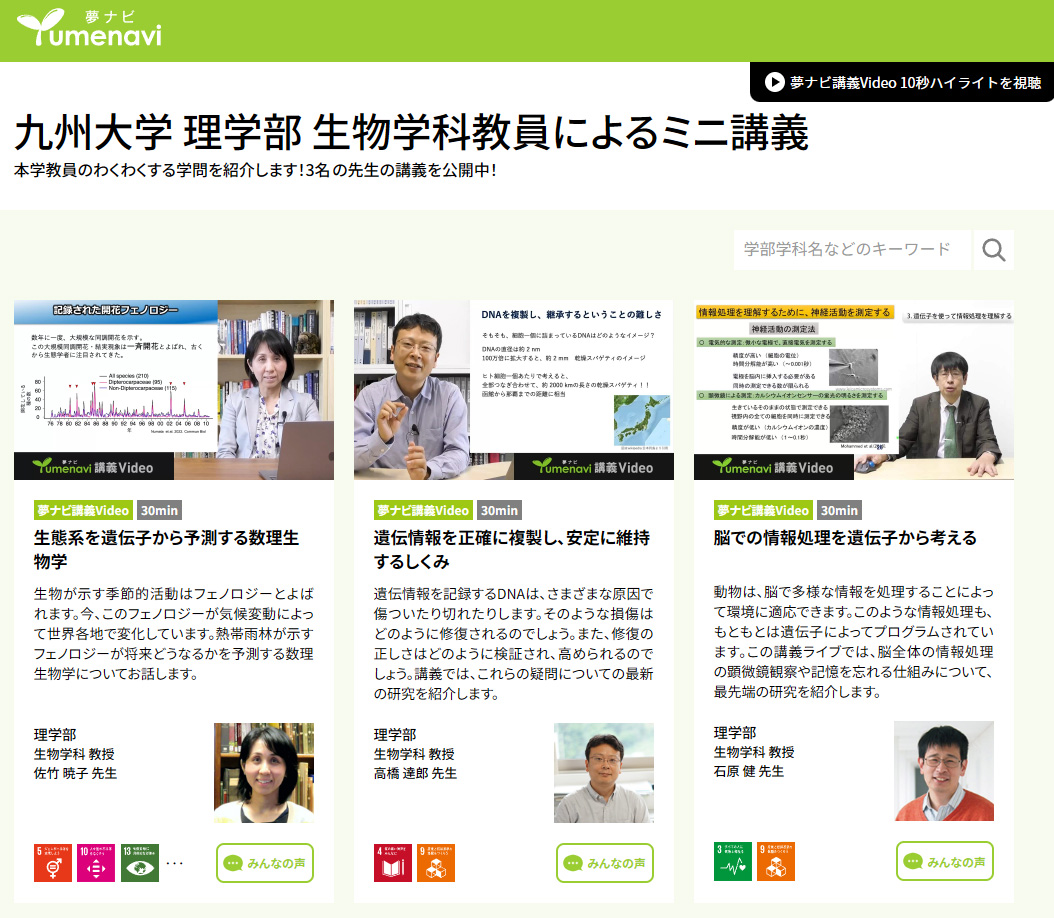
Task: Open lecture title 脳での情報処理を遺伝子から考える
Action: pyautogui.click(x=845, y=538)
